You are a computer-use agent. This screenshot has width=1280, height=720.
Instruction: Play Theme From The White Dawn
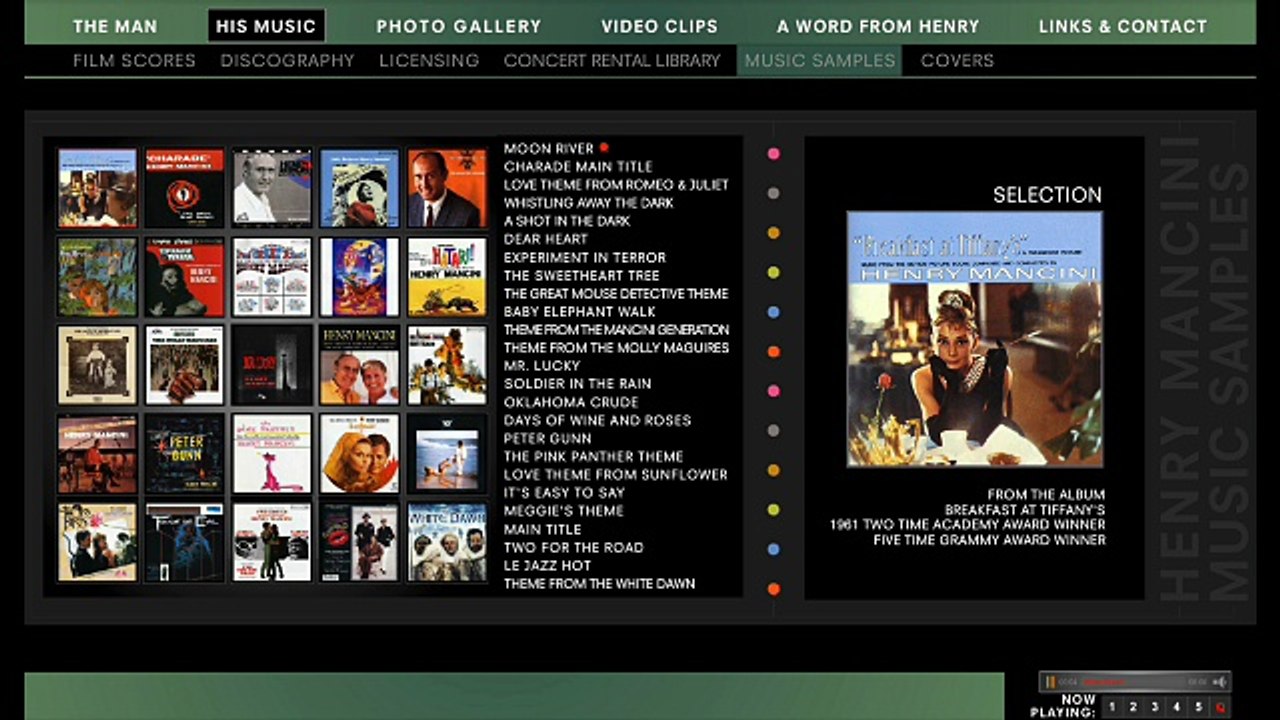click(599, 583)
